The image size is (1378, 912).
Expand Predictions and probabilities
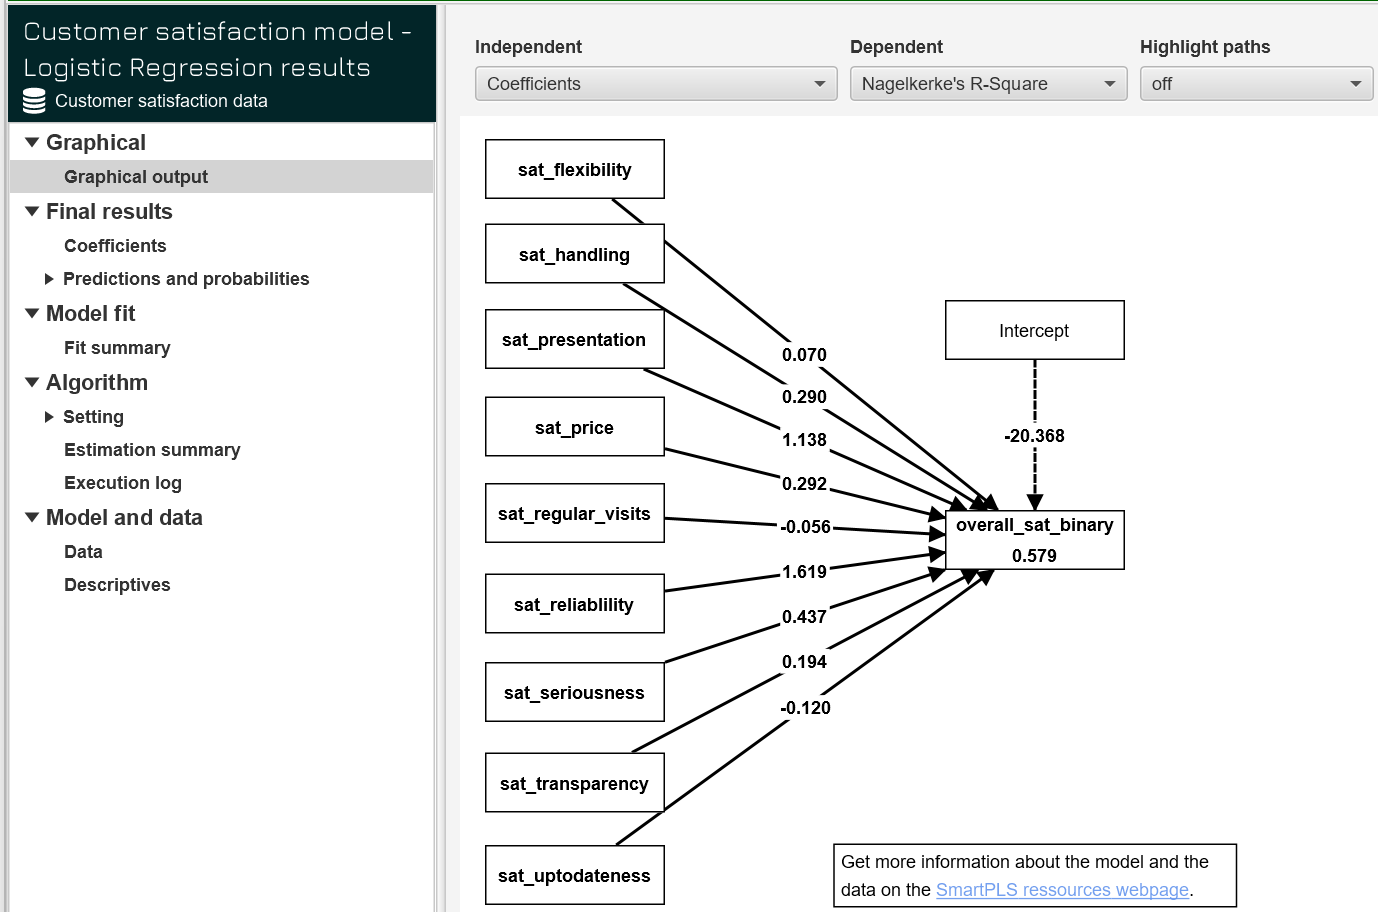49,279
